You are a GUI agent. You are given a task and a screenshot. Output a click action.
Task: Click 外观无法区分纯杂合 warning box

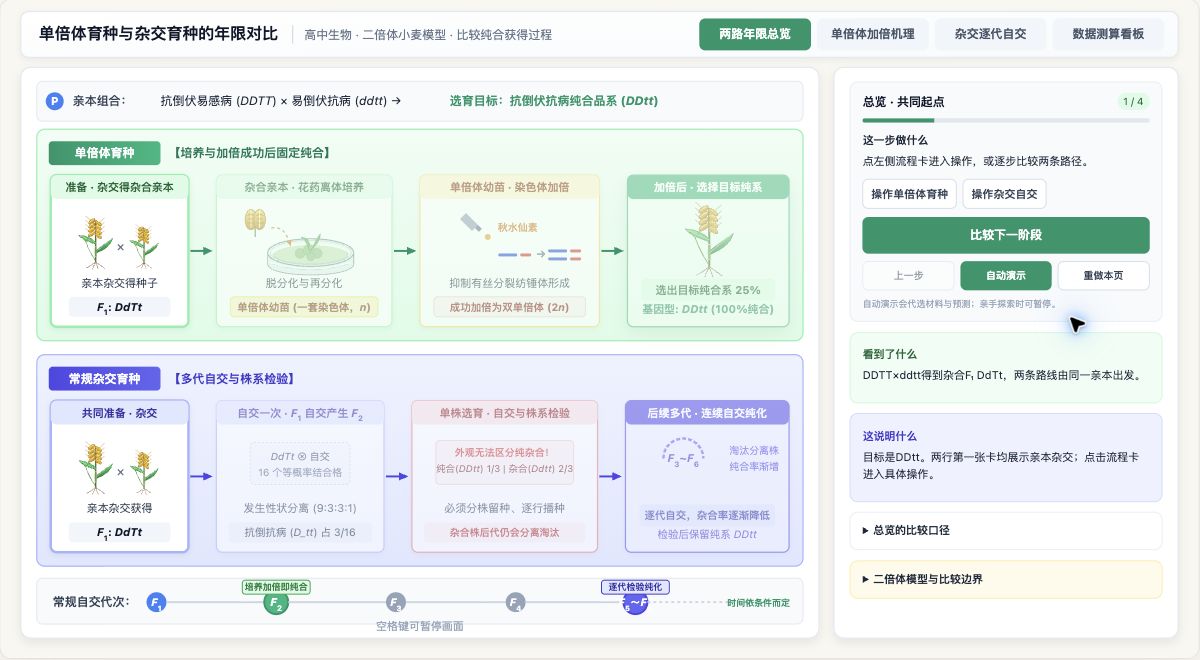click(504, 460)
